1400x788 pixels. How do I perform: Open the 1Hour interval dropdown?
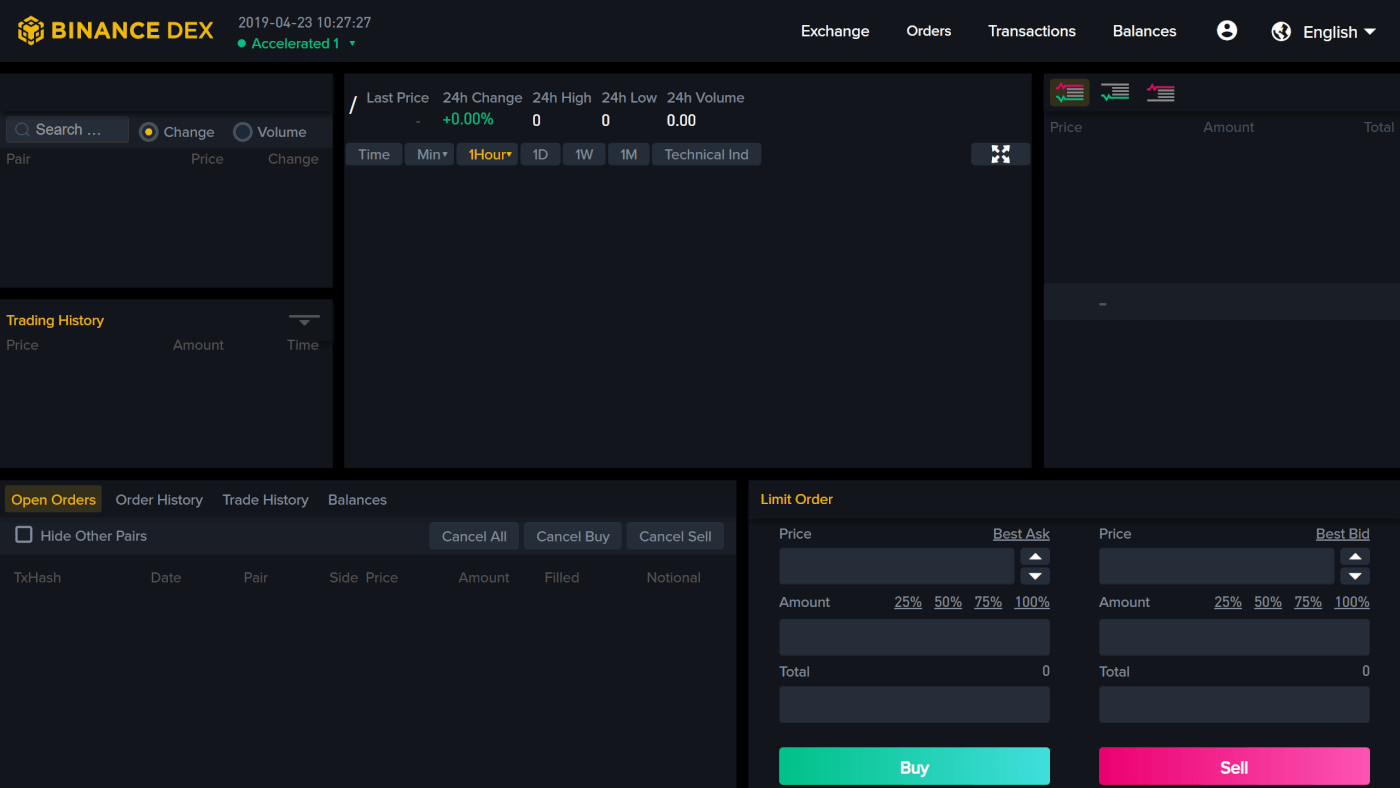[490, 154]
